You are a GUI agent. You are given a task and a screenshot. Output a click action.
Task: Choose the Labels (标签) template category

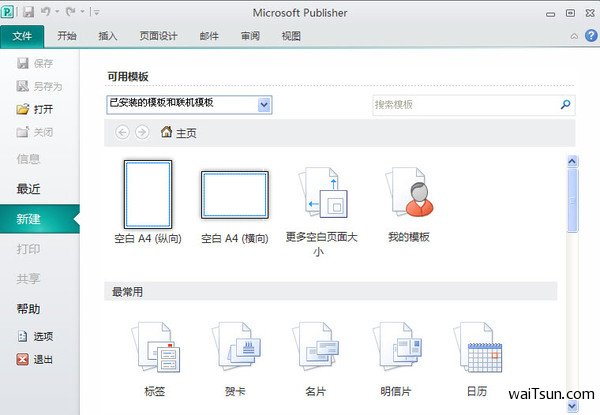pyautogui.click(x=153, y=350)
